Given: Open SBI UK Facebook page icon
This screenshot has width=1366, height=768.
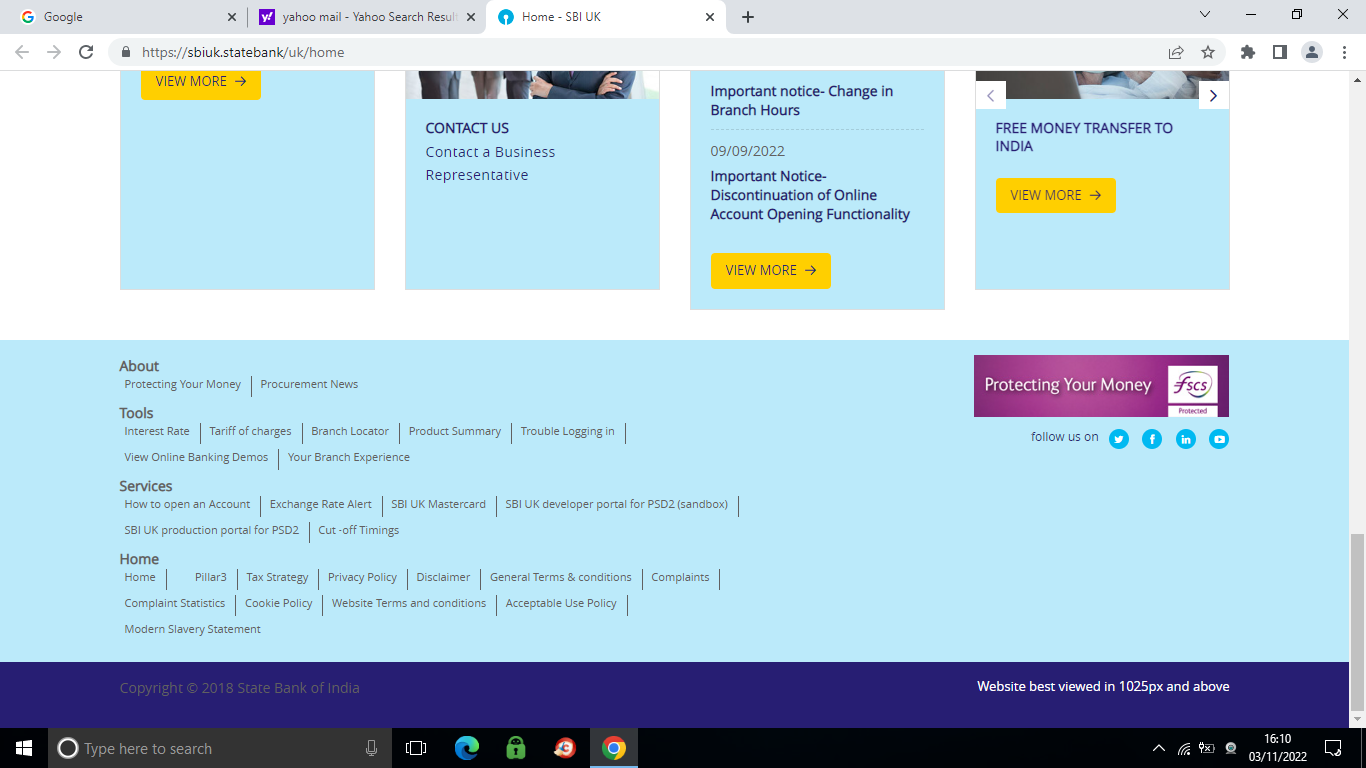Looking at the screenshot, I should coord(1152,439).
